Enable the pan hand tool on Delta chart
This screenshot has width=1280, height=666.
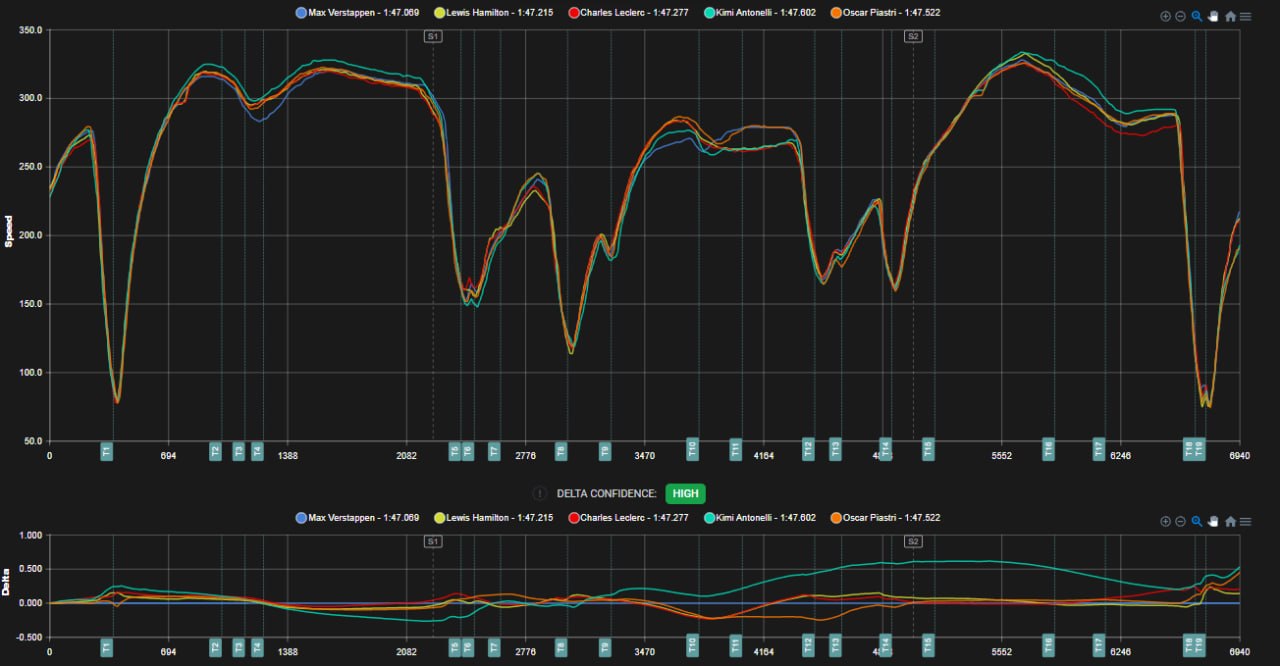[x=1212, y=521]
